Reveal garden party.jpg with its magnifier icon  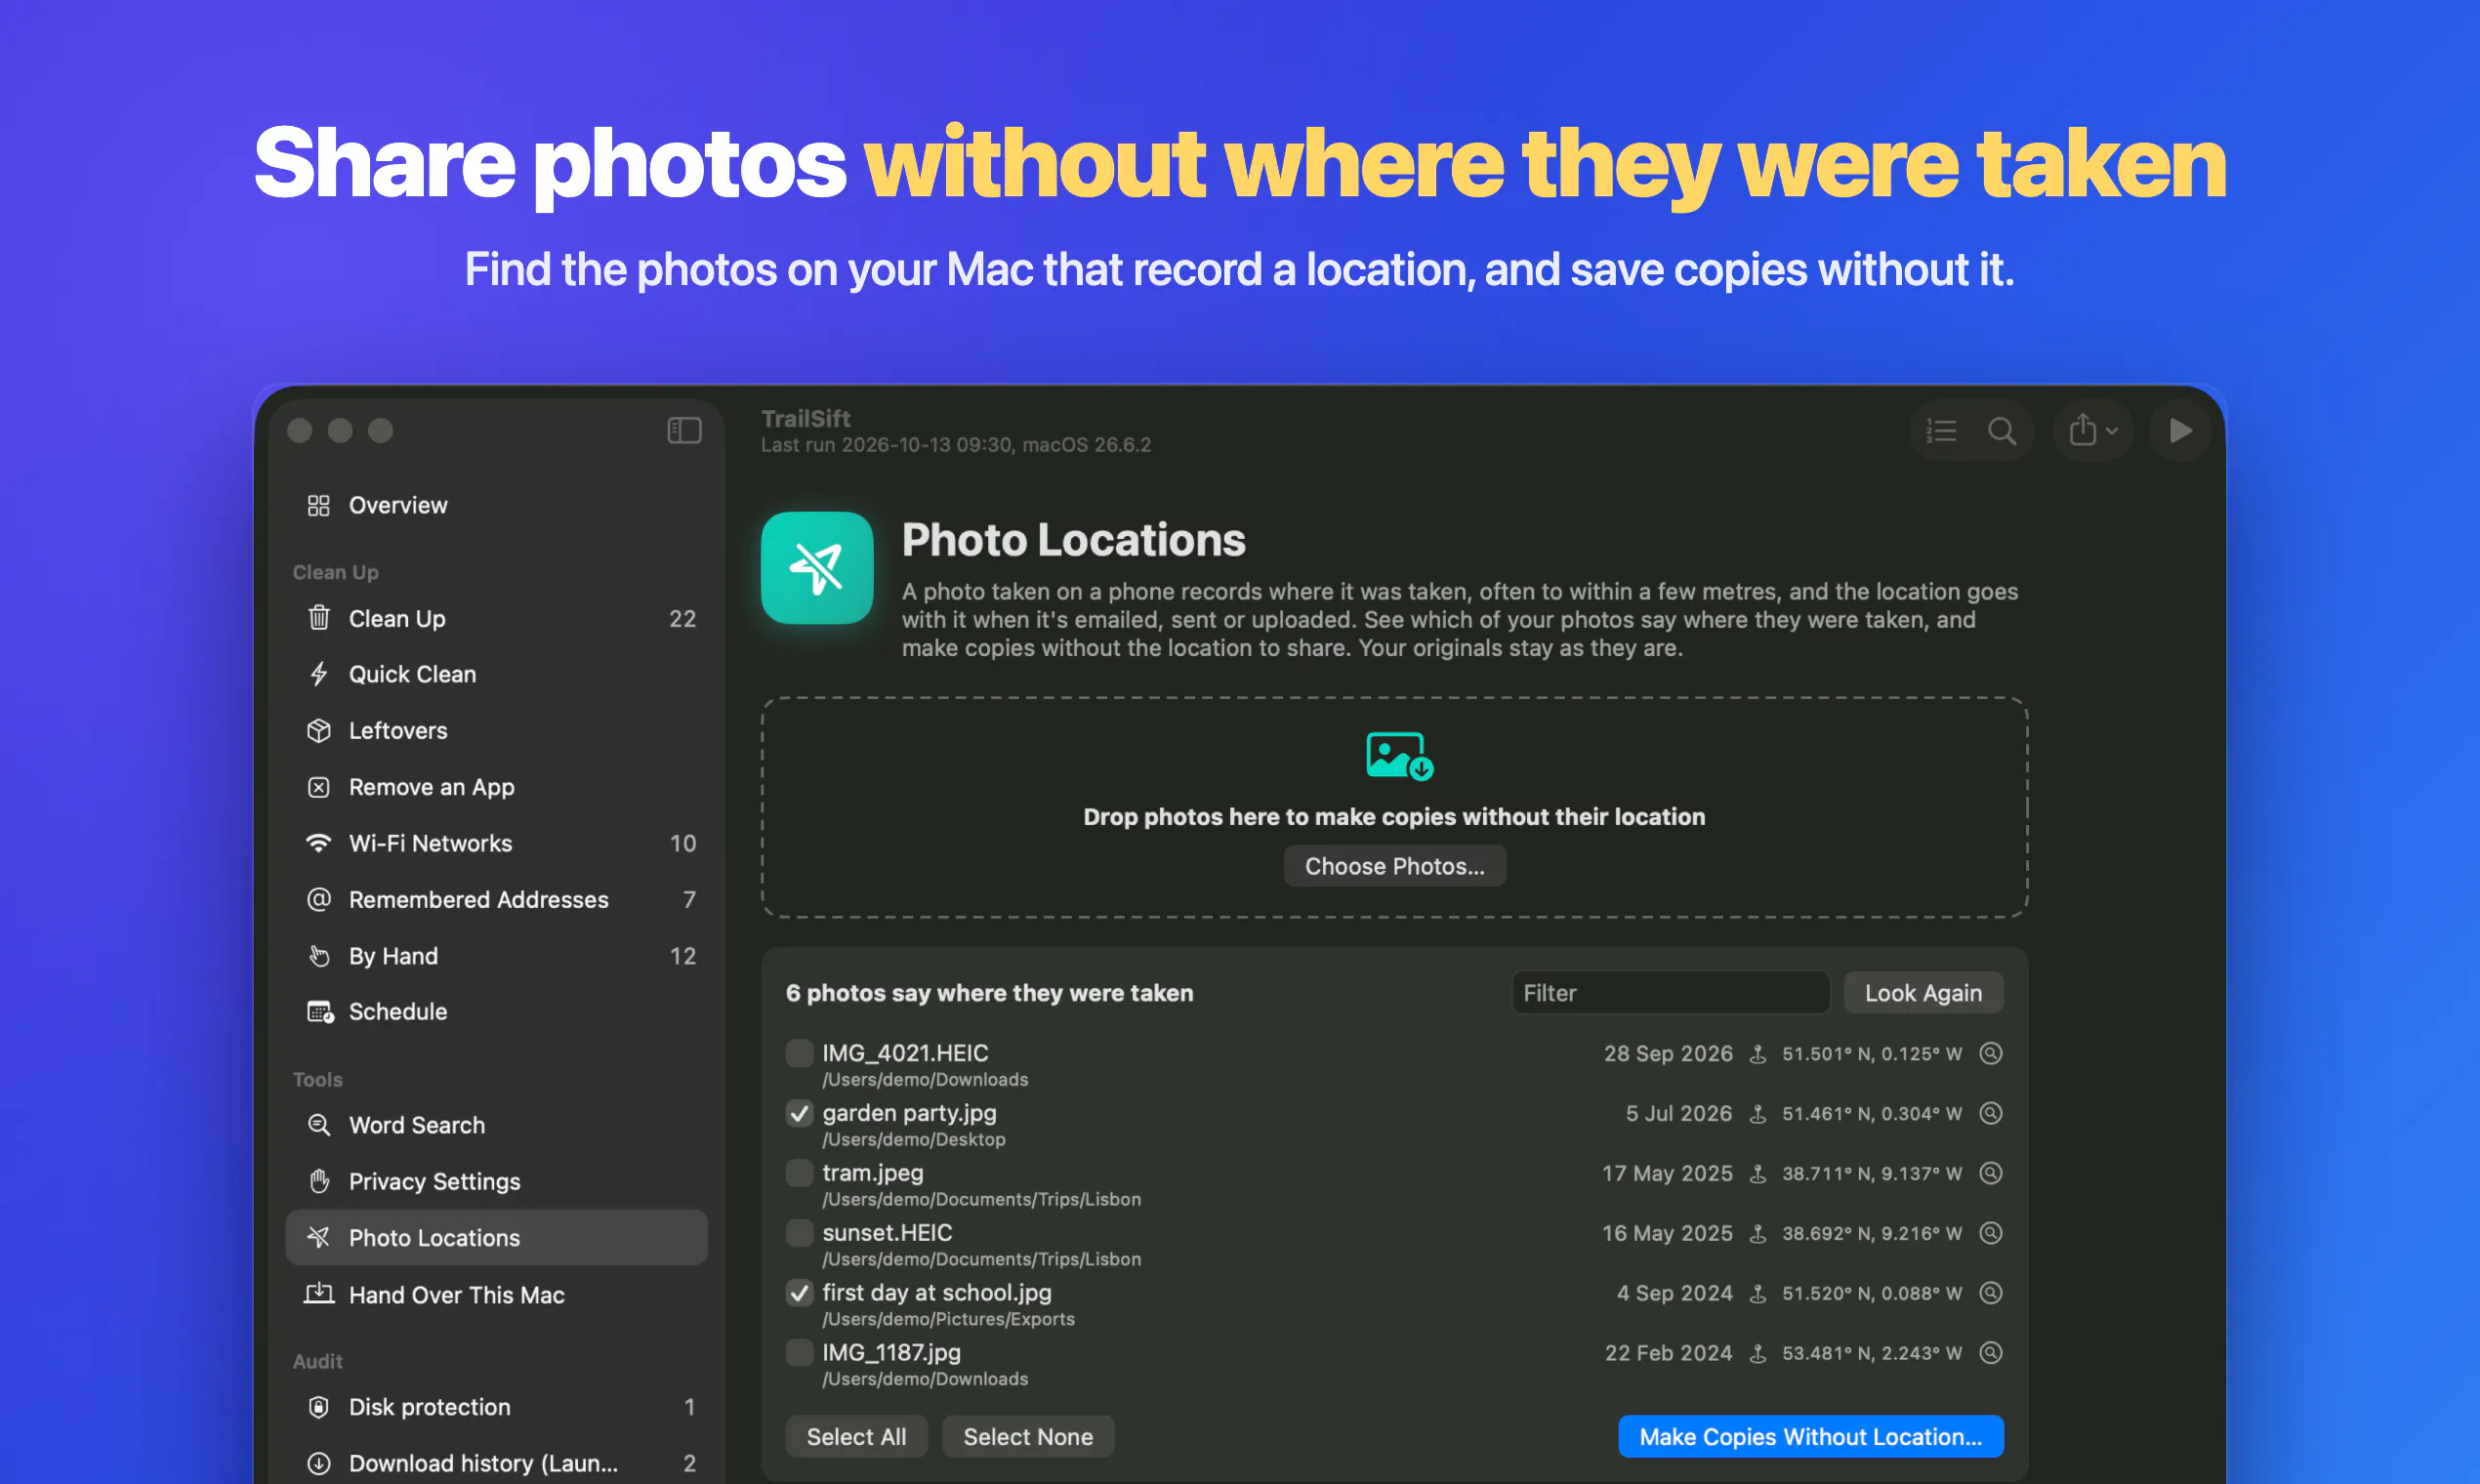click(x=1991, y=1113)
